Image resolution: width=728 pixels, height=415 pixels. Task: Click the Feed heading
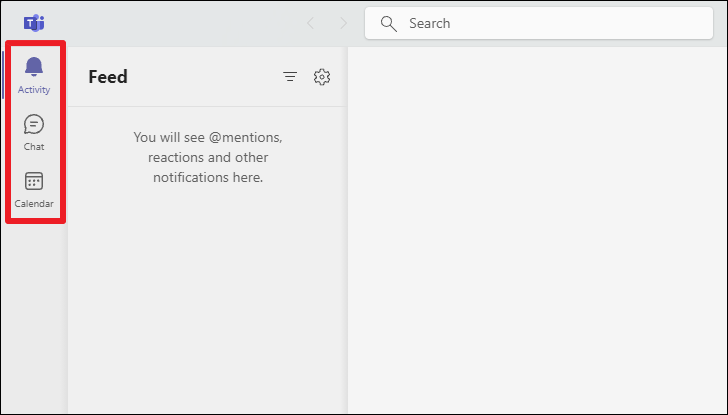tap(108, 77)
